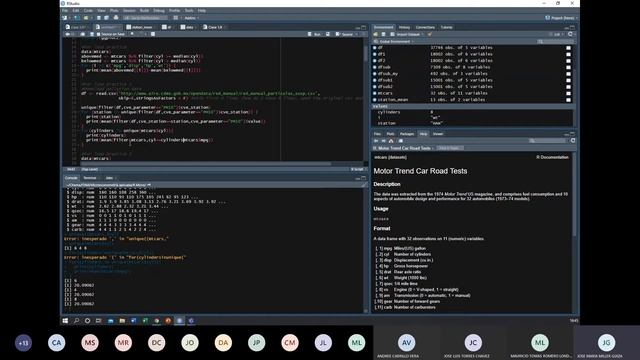Select the History tab

404,27
